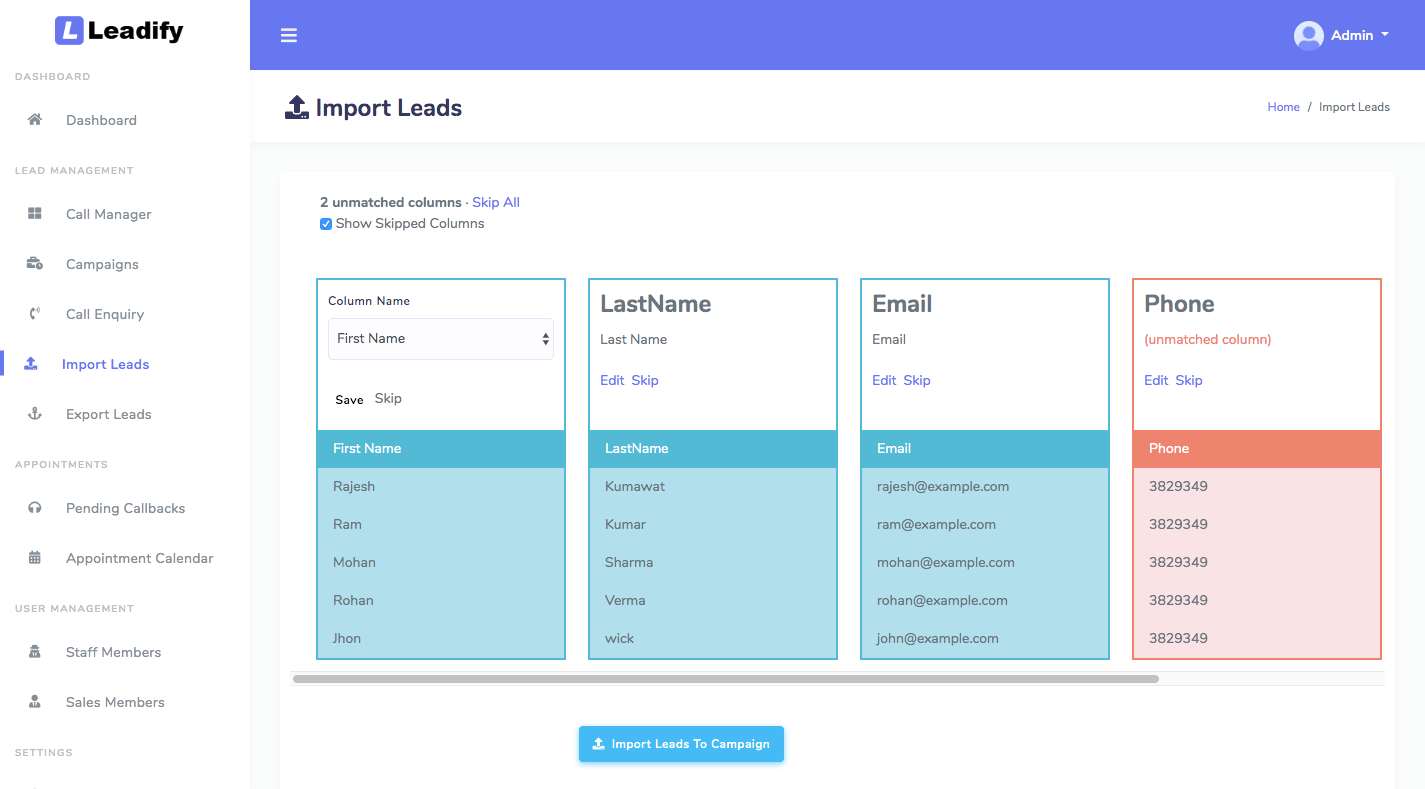Skip the Email column
1425x789 pixels.
tap(917, 380)
